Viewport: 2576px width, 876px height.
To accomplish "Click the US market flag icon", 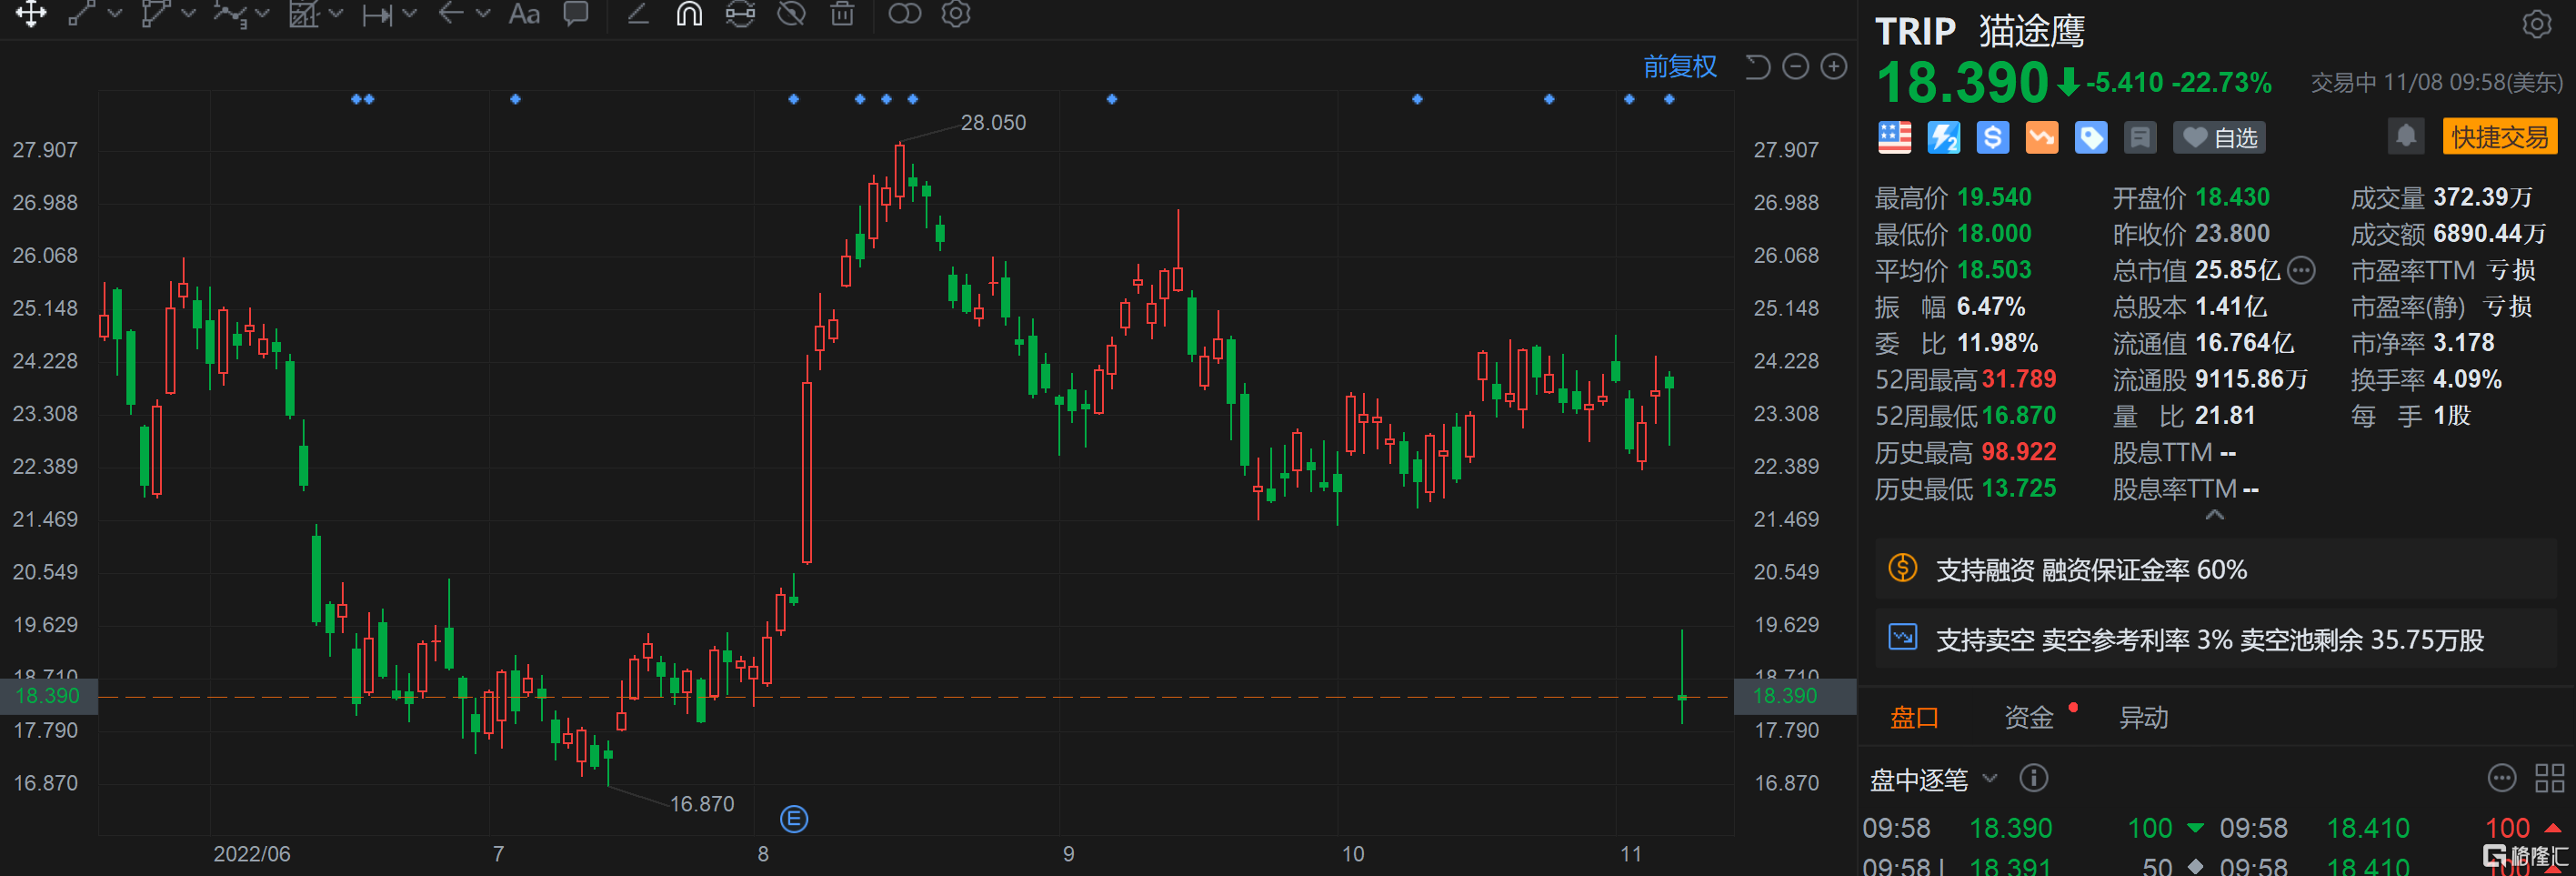I will (x=1895, y=138).
